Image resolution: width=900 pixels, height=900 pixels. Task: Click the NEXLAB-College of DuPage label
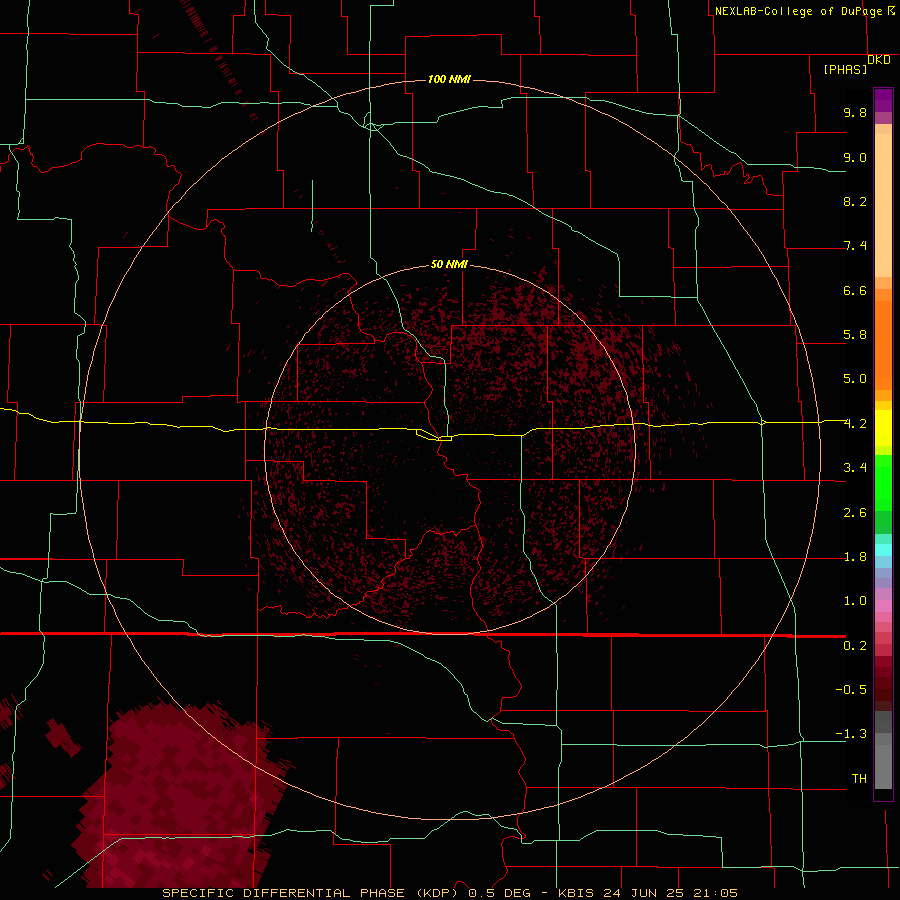tap(798, 11)
